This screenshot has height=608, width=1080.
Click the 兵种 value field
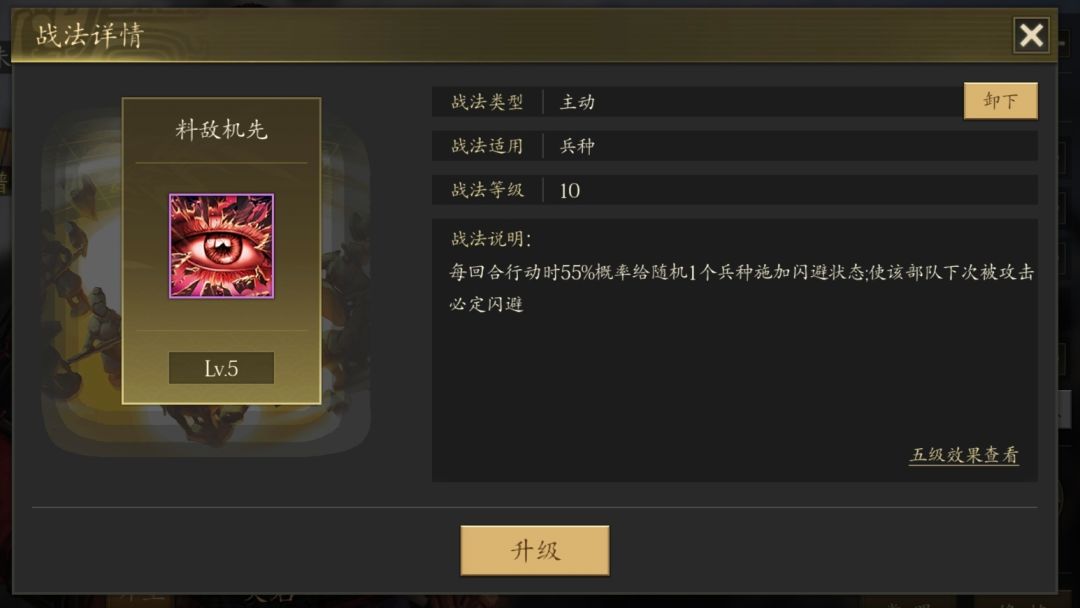789,146
